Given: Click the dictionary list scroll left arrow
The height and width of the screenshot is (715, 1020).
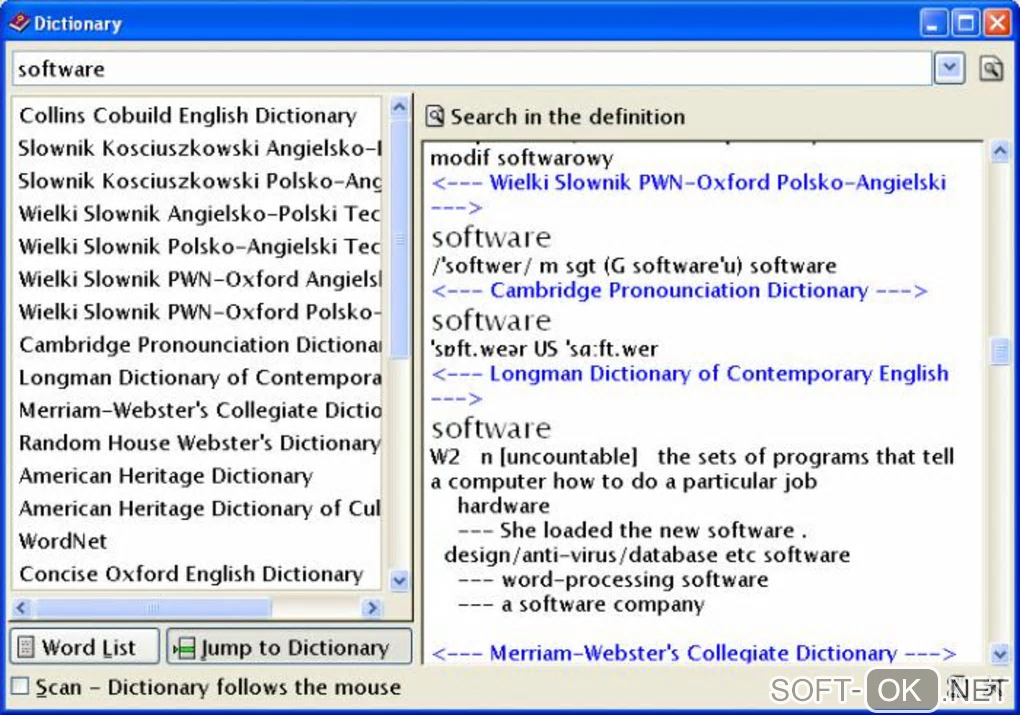Looking at the screenshot, I should pos(21,608).
